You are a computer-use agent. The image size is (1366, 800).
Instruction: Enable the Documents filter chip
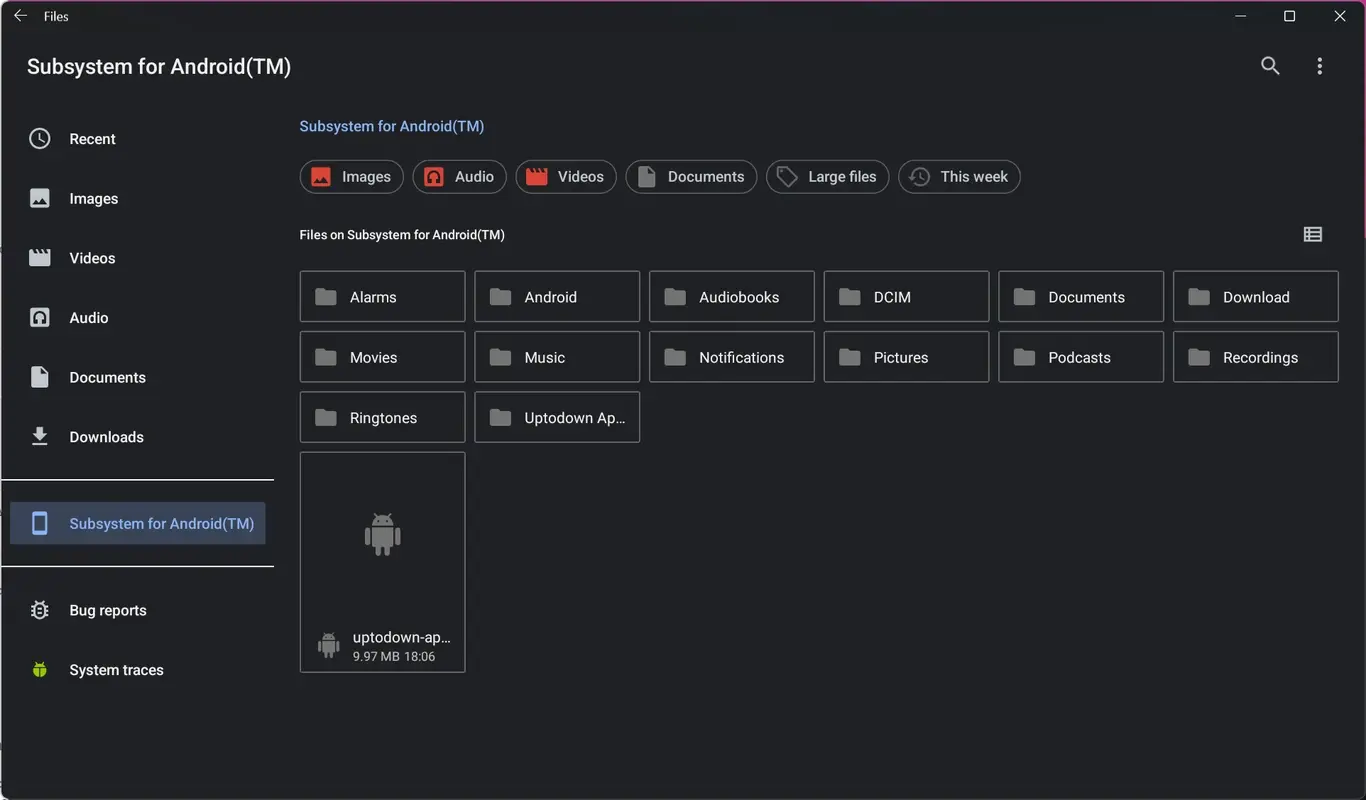[691, 176]
